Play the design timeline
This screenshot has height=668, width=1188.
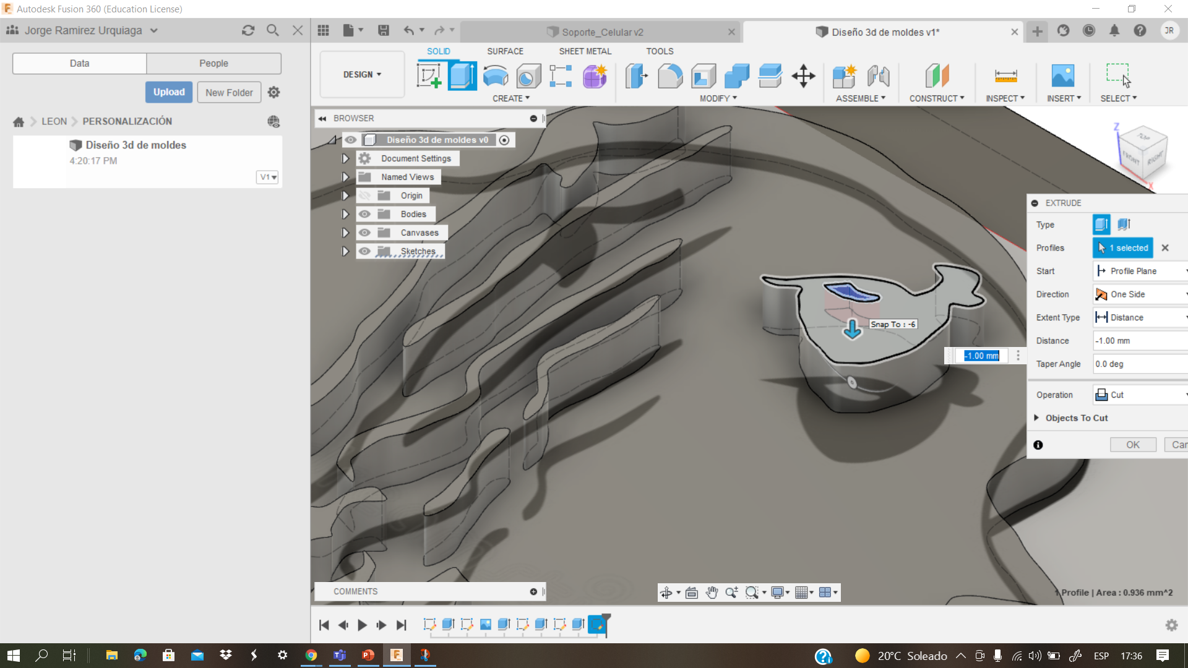362,625
